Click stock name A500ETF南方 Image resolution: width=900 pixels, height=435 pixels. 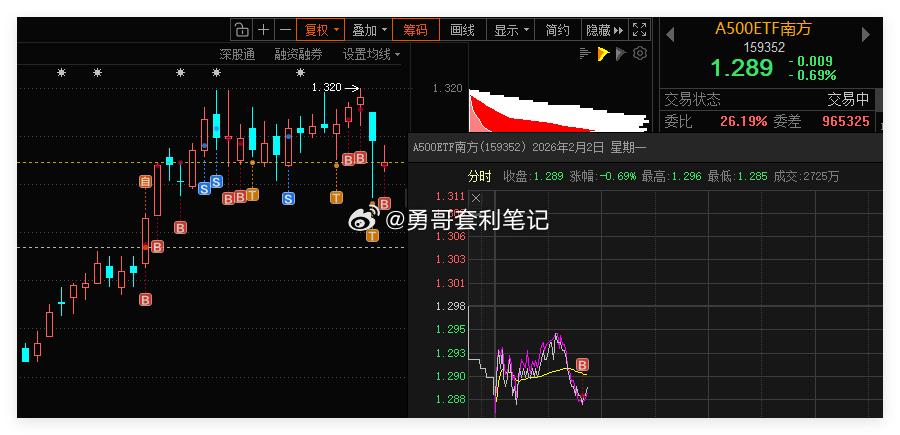click(x=763, y=29)
